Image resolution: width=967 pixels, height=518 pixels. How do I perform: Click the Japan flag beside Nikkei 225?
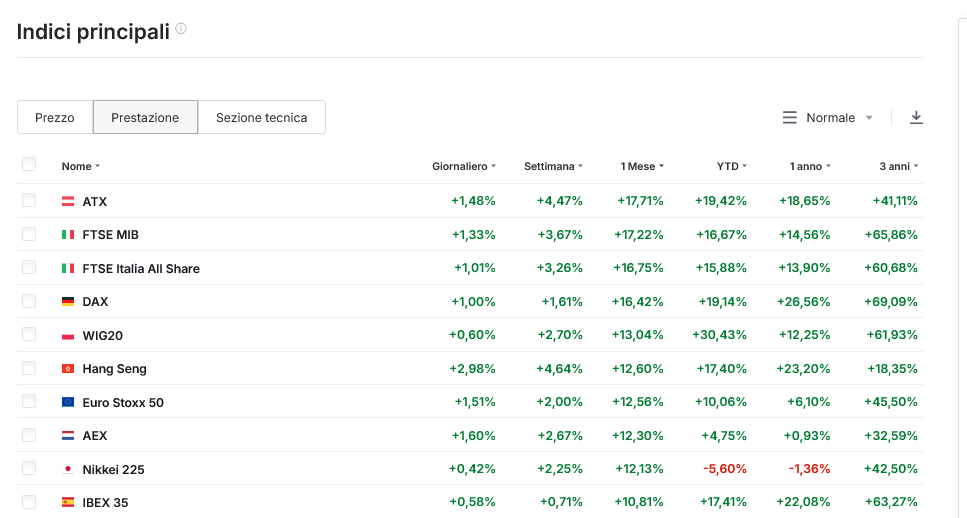68,469
